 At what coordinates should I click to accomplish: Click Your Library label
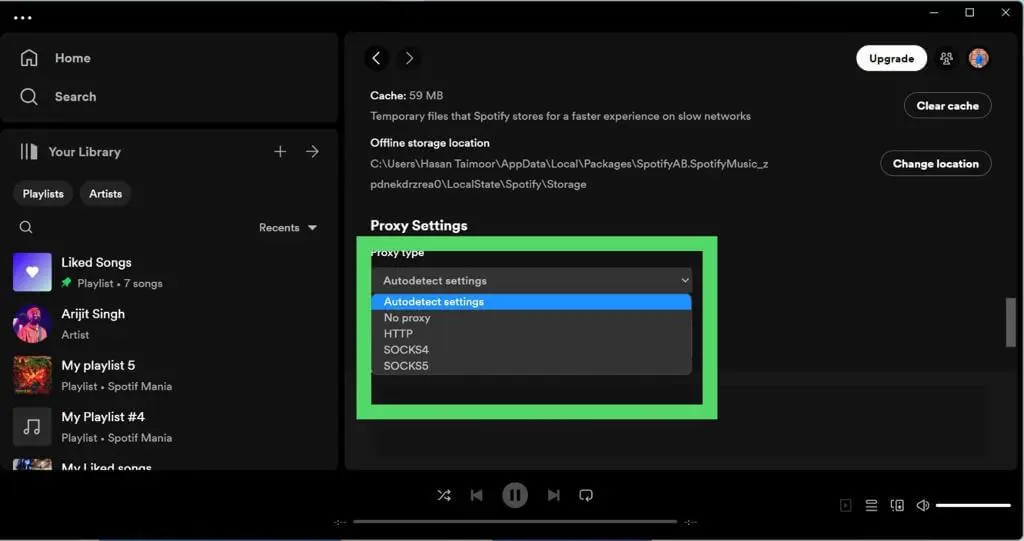[x=84, y=152]
